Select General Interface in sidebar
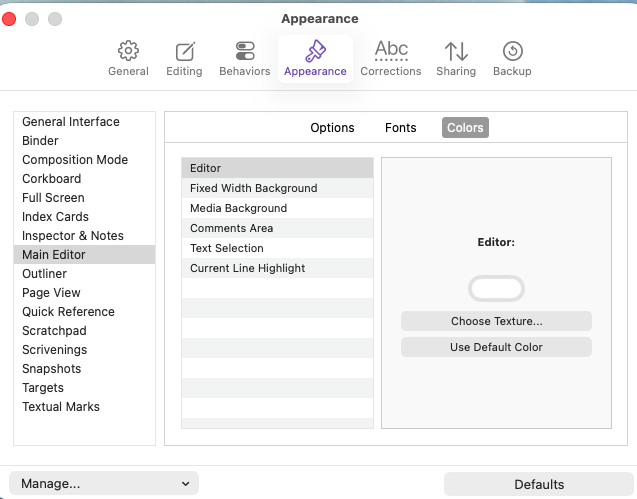The width and height of the screenshot is (637, 499). click(x=84, y=121)
